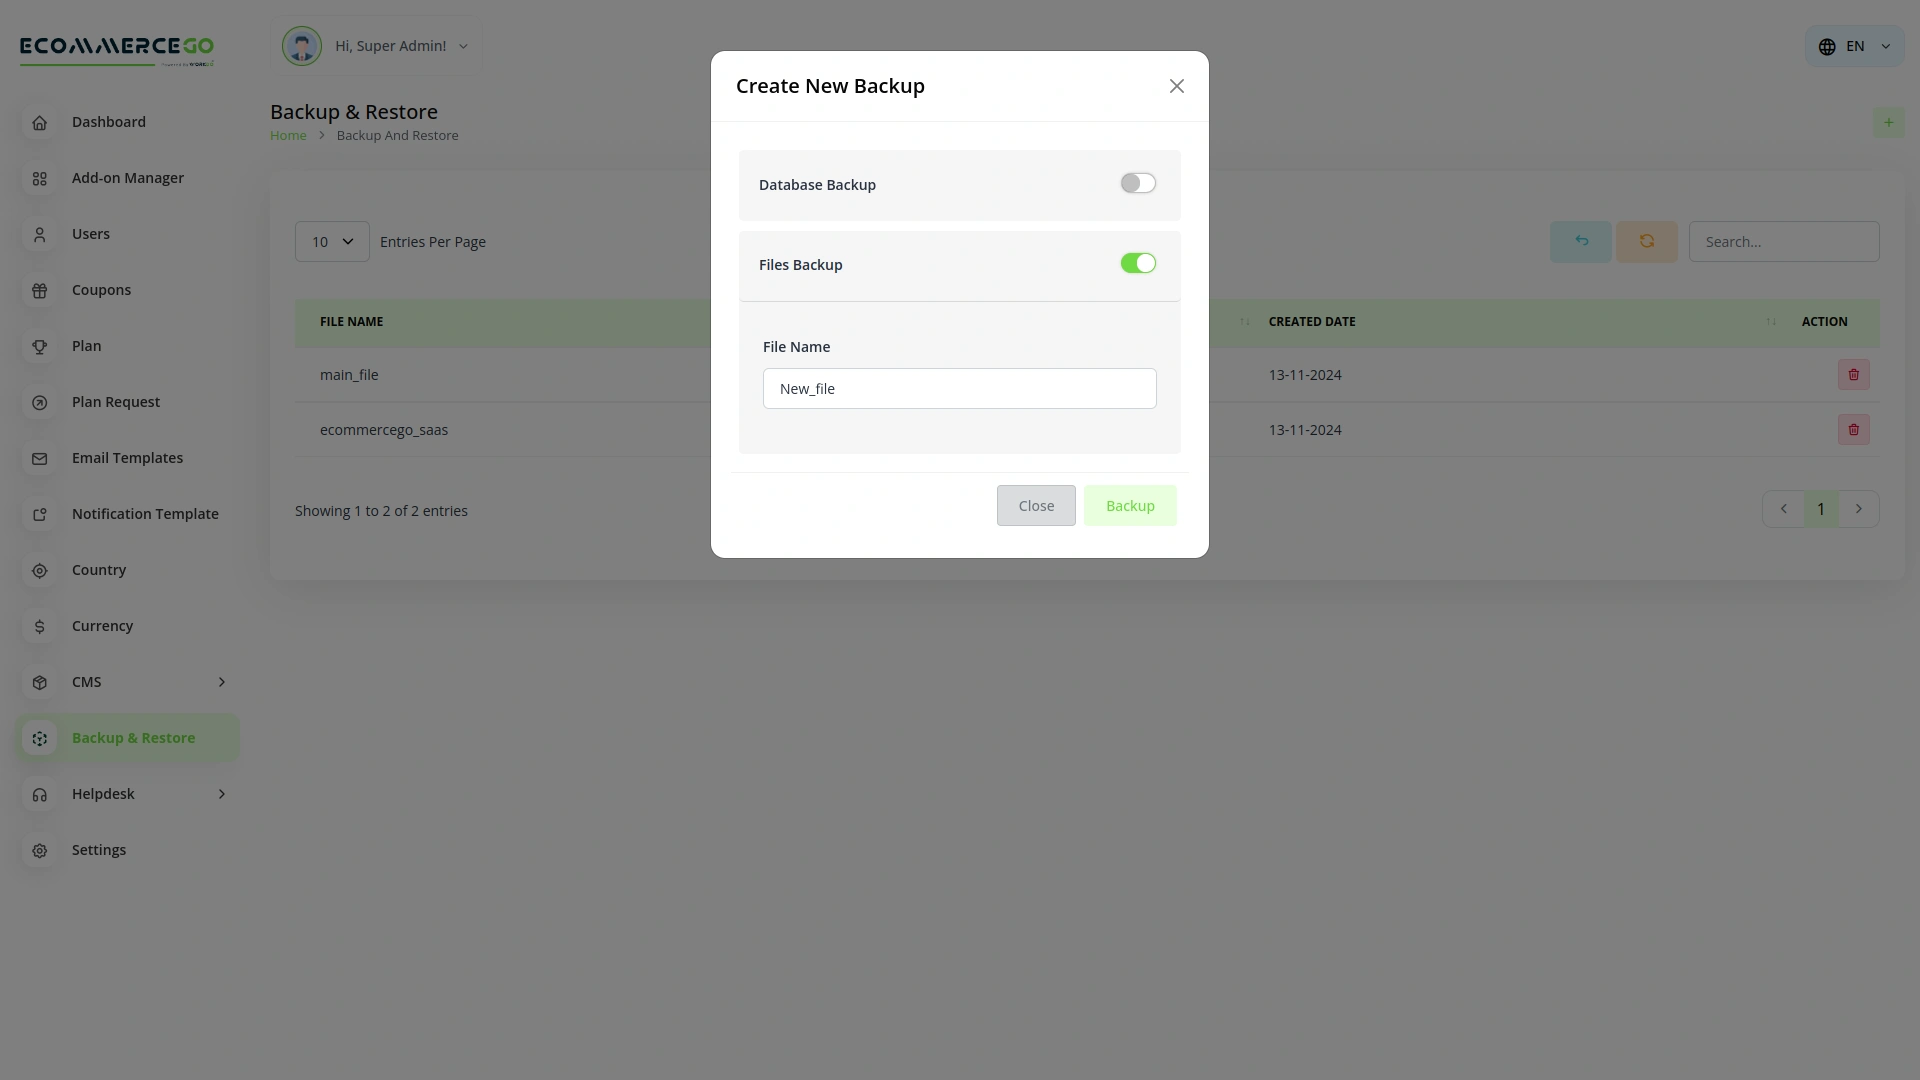Image resolution: width=1920 pixels, height=1080 pixels.
Task: Open the EN language dropdown
Action: pyautogui.click(x=1855, y=47)
